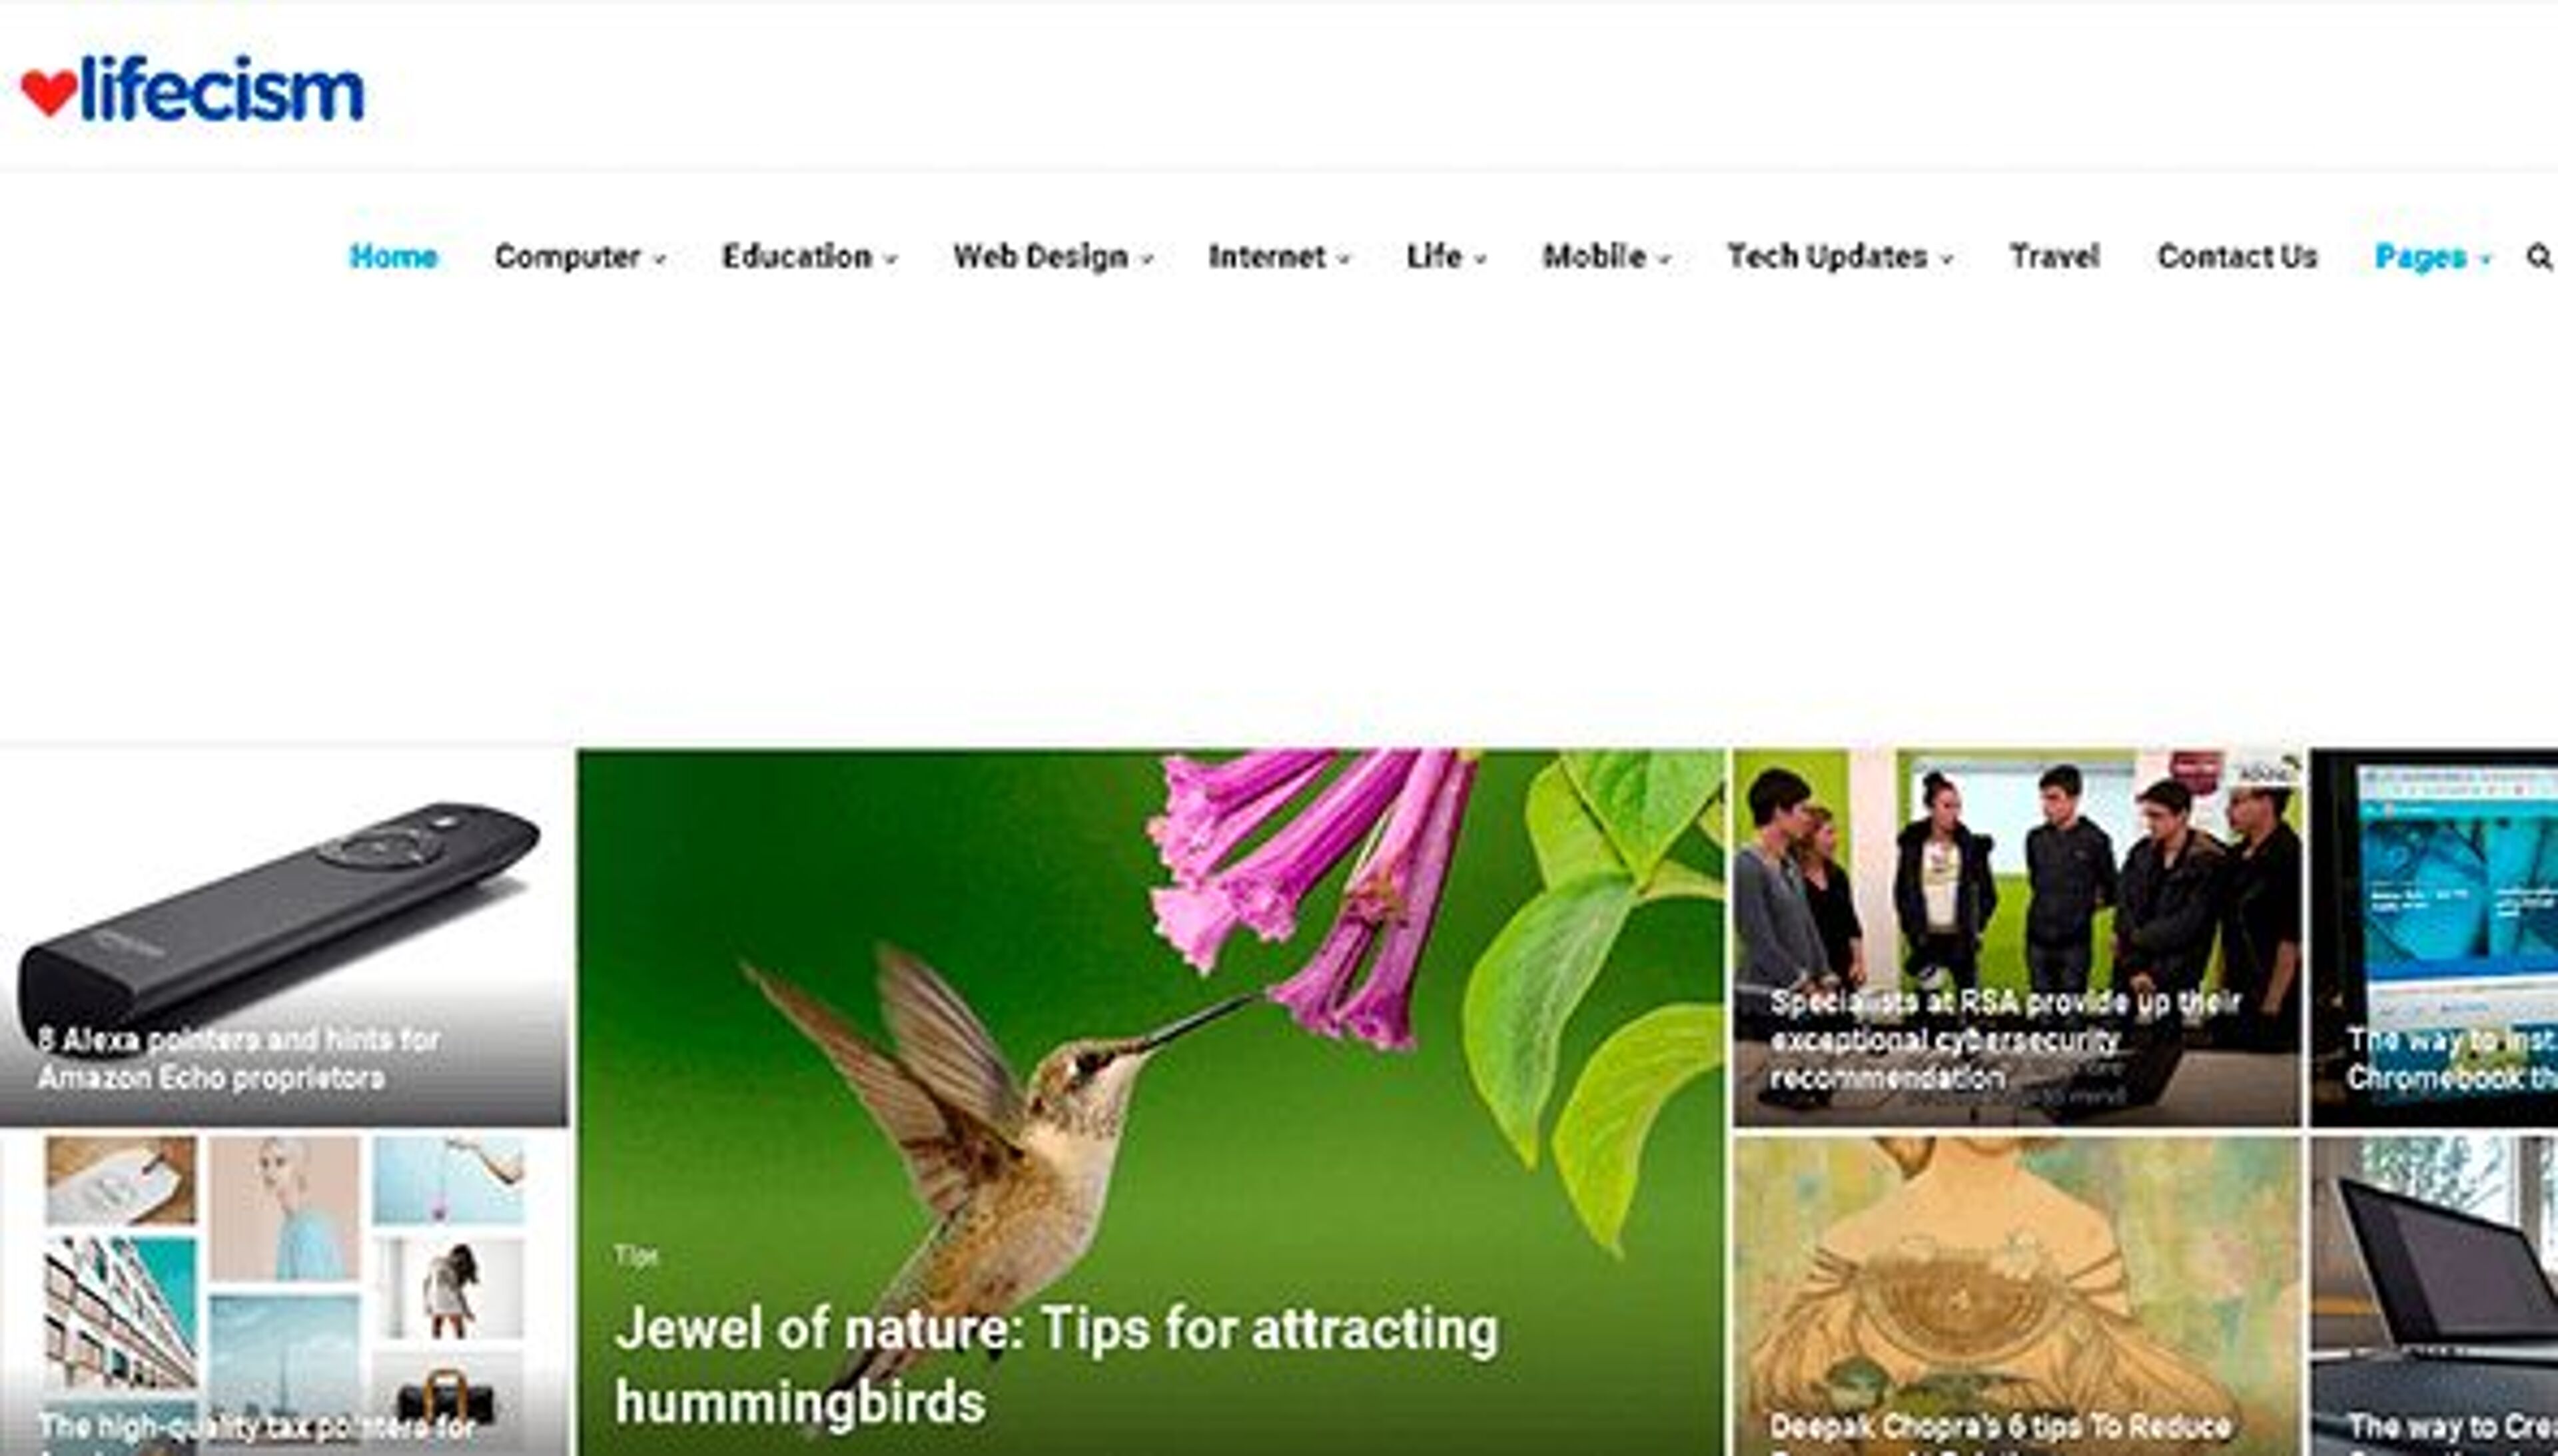Viewport: 2558px width, 1456px height.
Task: Open the Jewel of nature hummingbirds headline
Action: tap(1056, 1365)
